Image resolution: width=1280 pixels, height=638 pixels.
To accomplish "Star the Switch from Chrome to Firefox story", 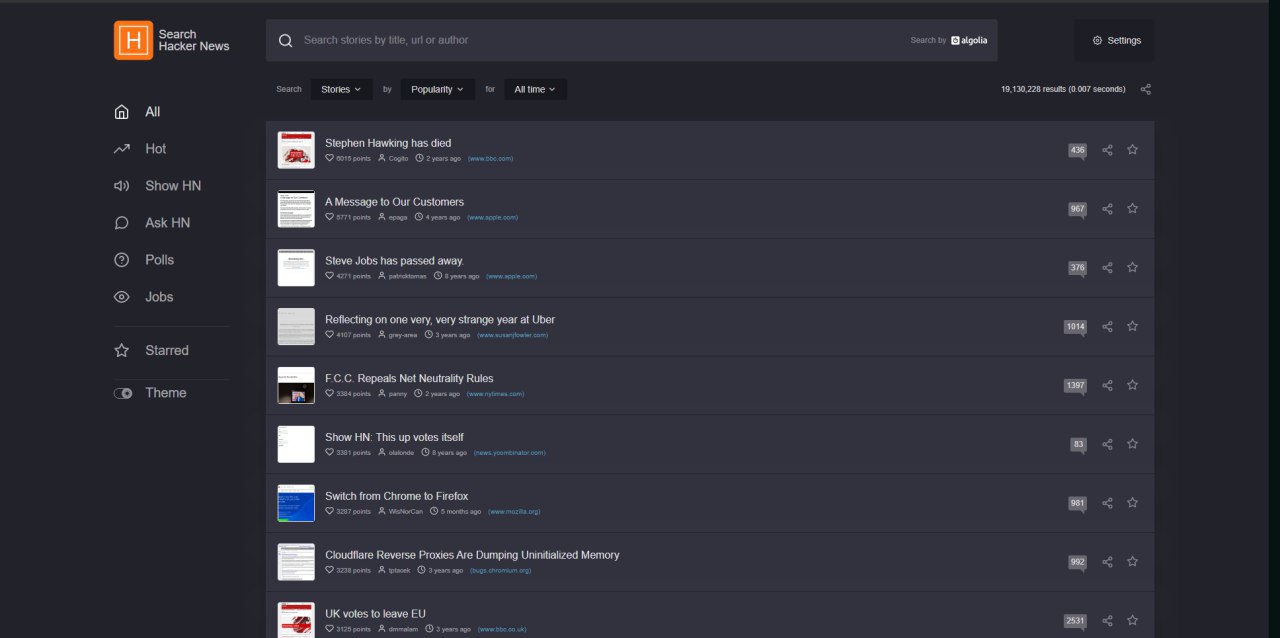I will [x=1132, y=503].
